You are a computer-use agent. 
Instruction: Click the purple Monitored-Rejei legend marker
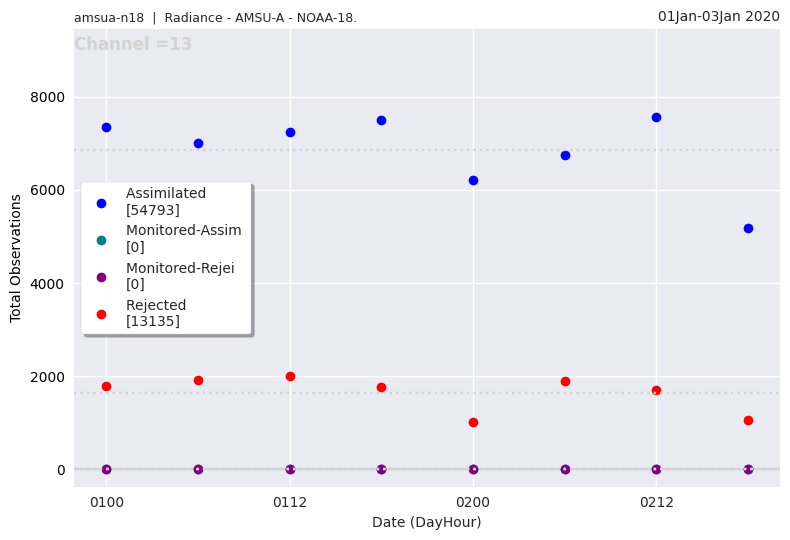(101, 277)
